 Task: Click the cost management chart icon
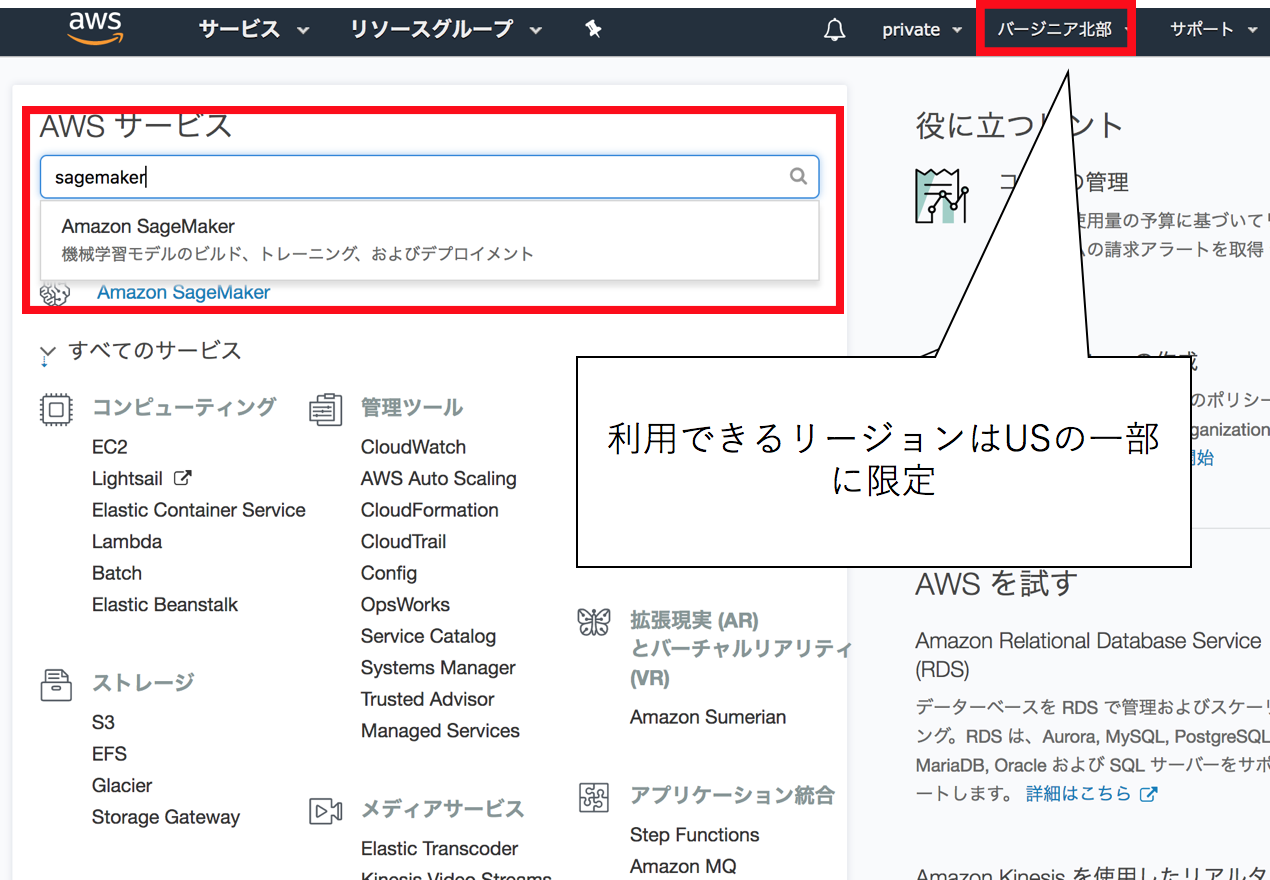point(941,195)
